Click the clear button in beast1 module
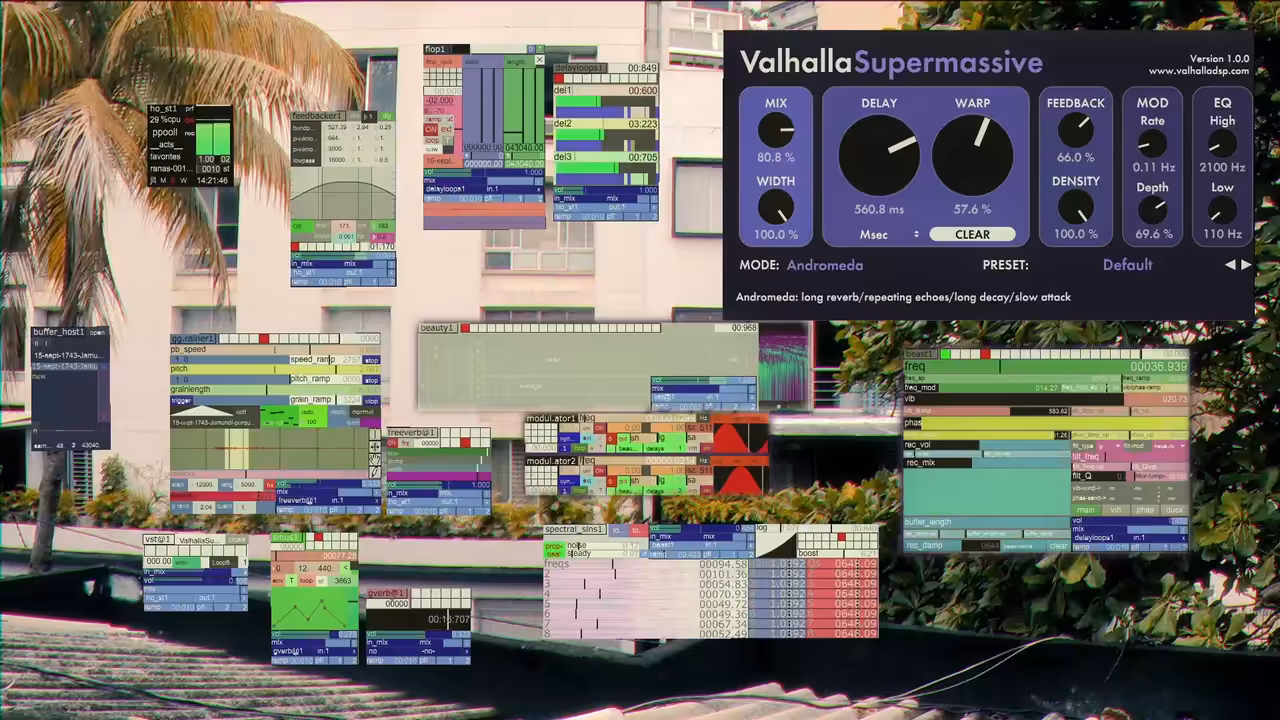The height and width of the screenshot is (720, 1280). (x=1059, y=546)
